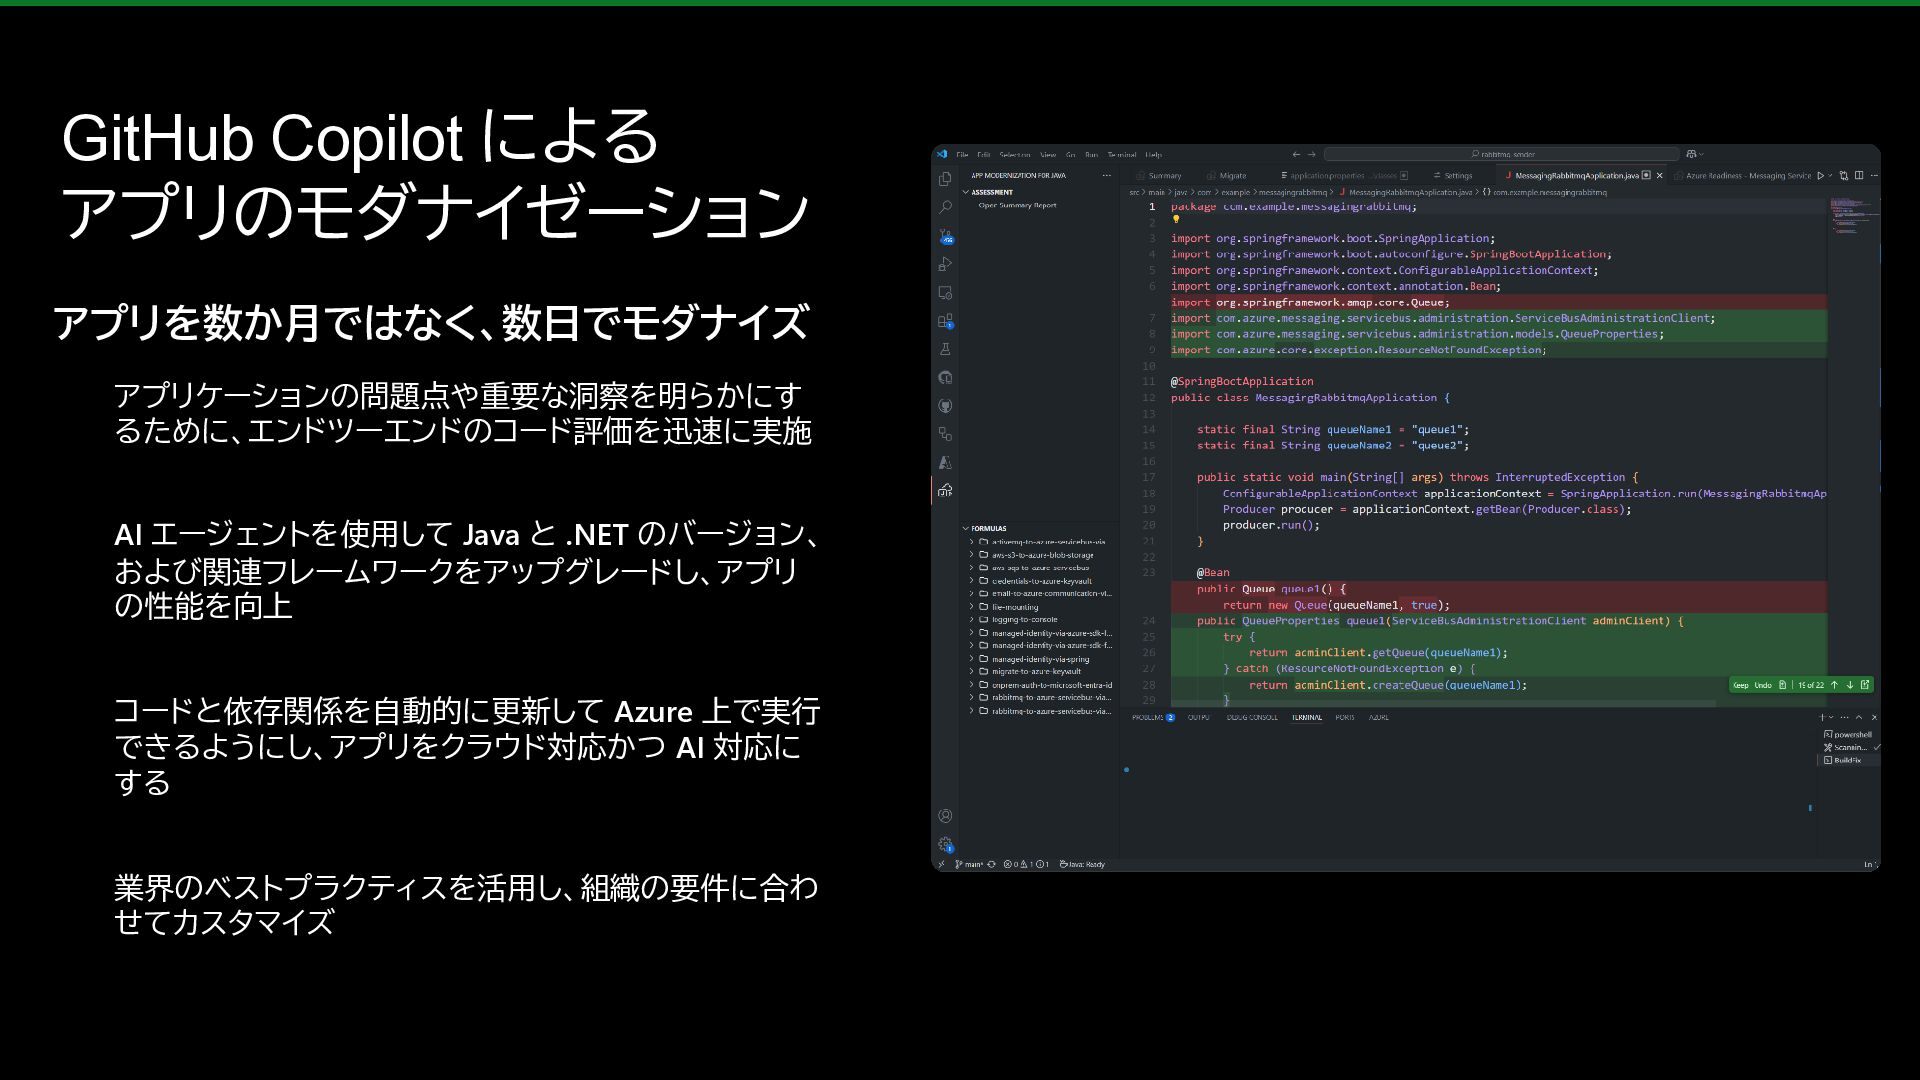
Task: Click the command center search field
Action: pyautogui.click(x=1501, y=154)
